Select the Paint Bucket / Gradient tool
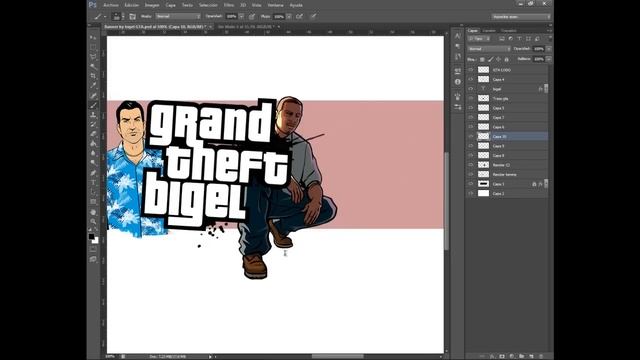This screenshot has height=360, width=640. click(93, 144)
